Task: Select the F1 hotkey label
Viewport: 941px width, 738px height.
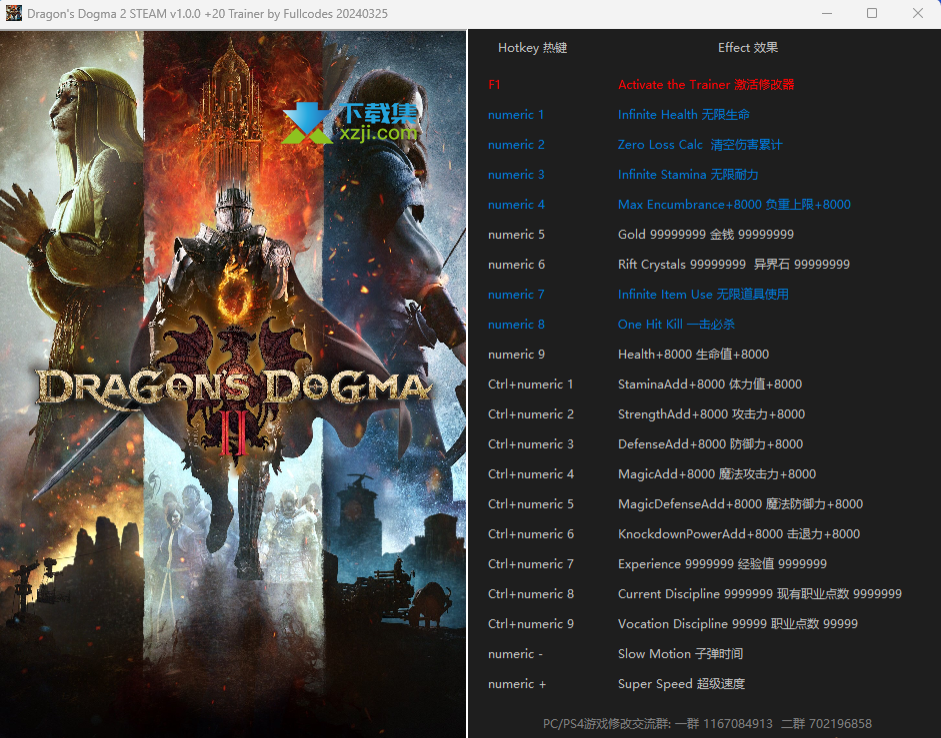Action: (x=494, y=85)
